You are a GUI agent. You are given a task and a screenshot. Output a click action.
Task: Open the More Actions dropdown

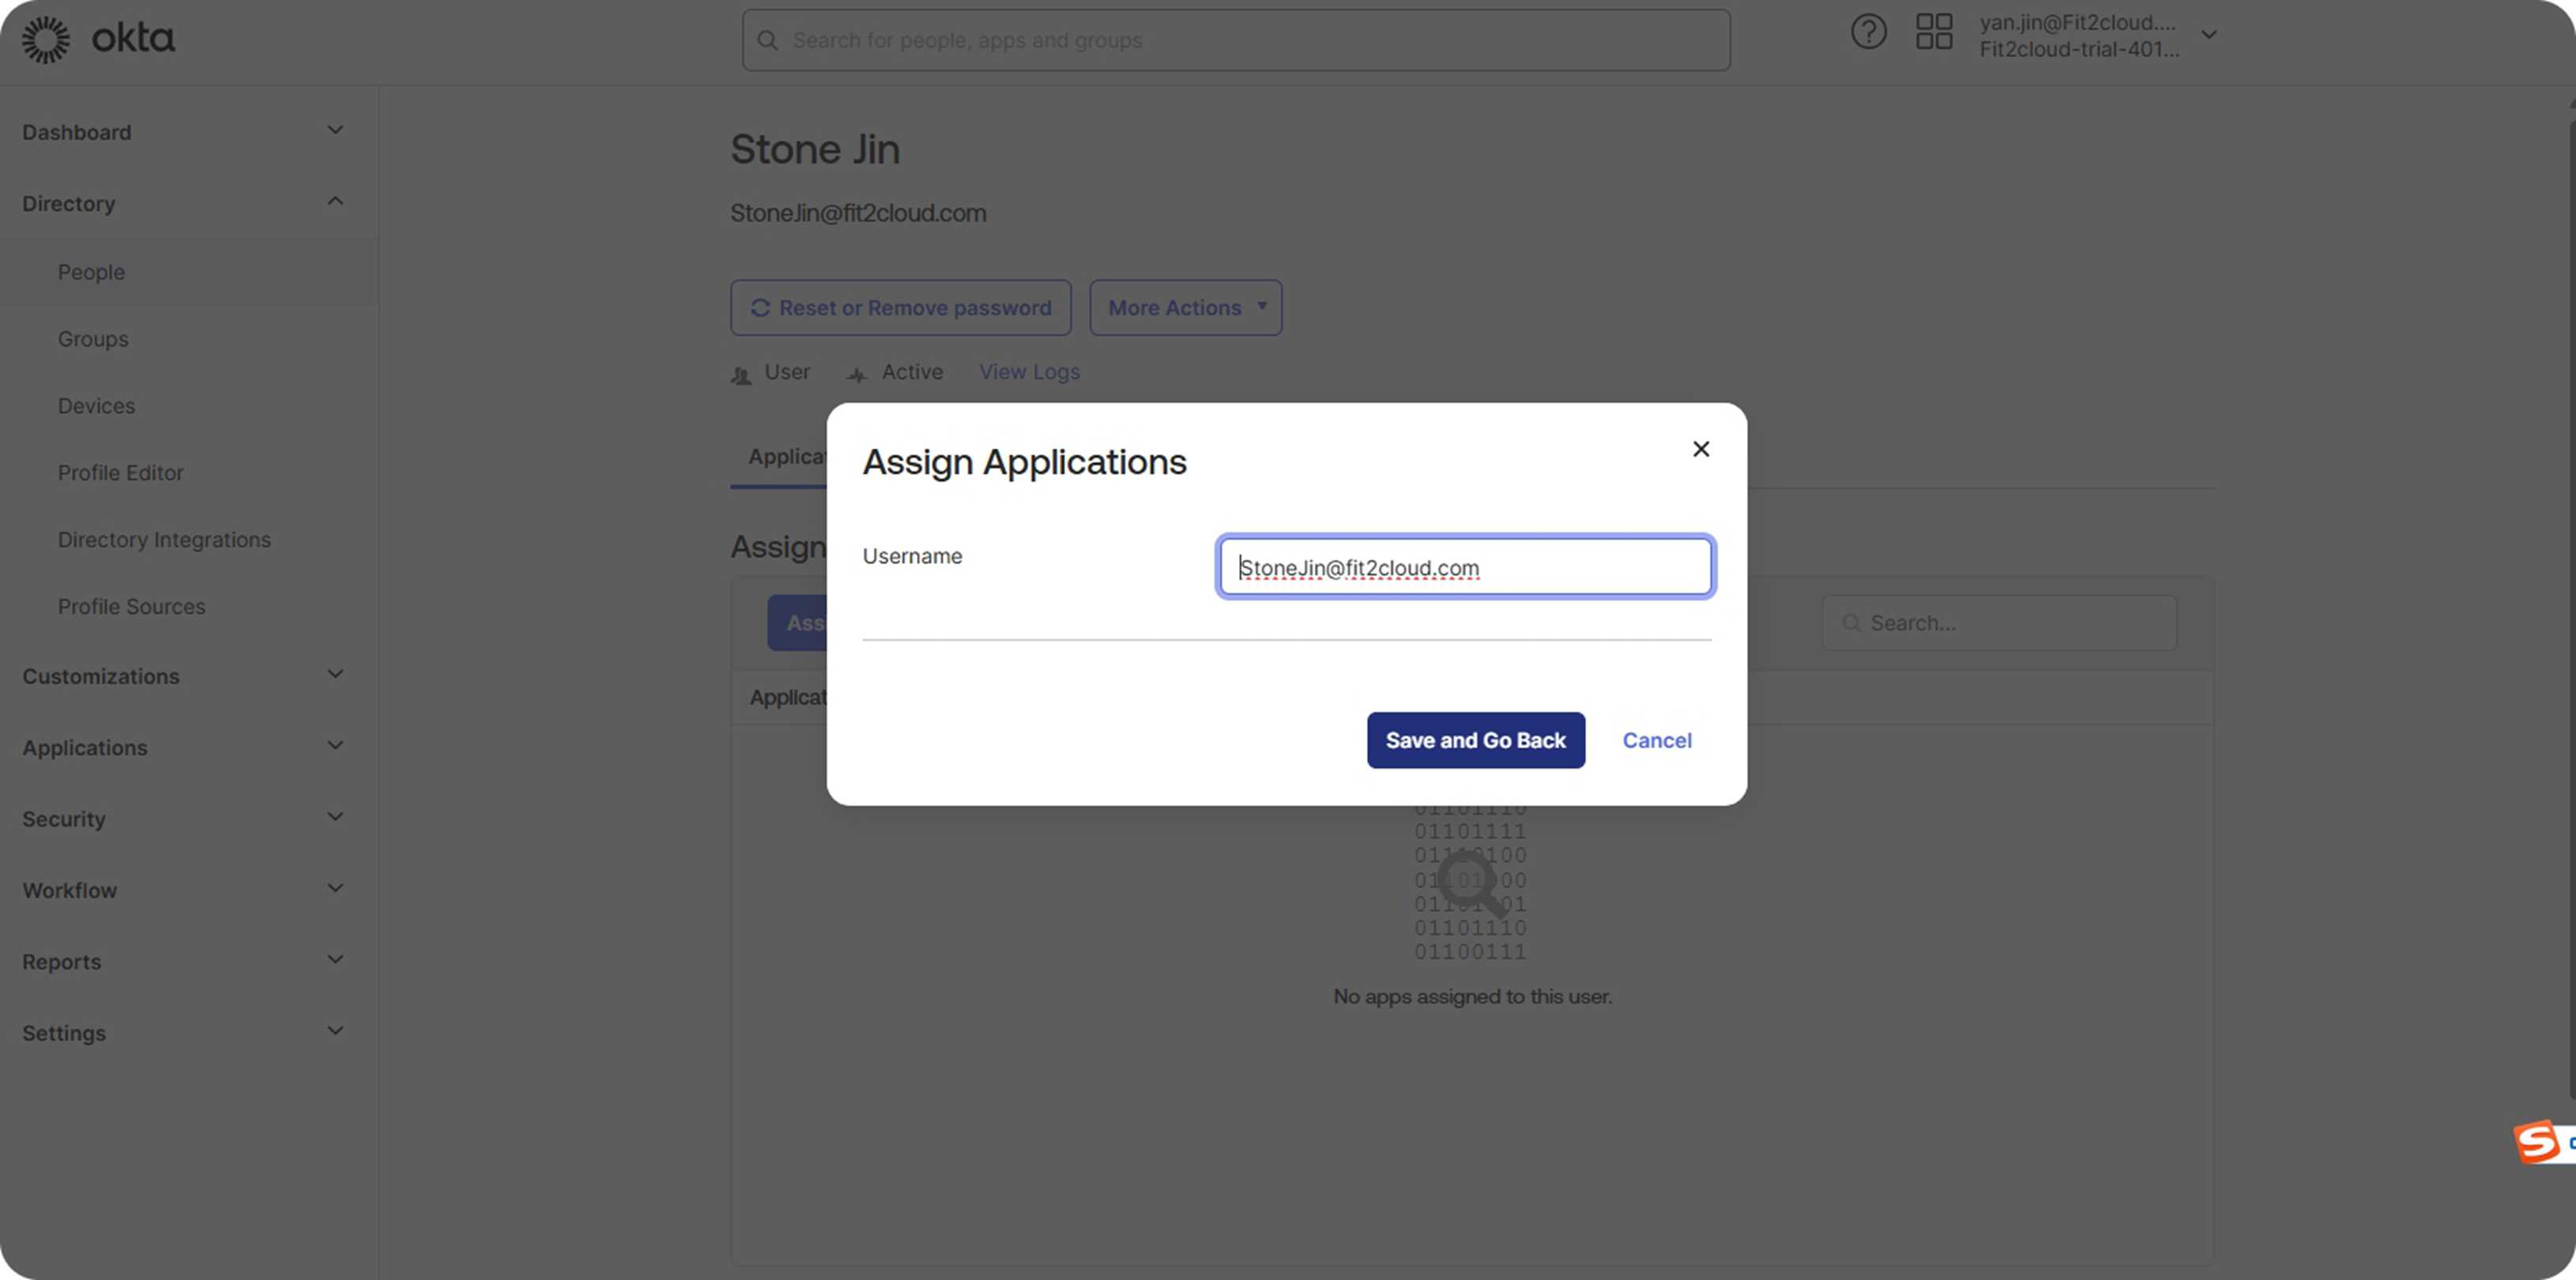pos(1185,308)
